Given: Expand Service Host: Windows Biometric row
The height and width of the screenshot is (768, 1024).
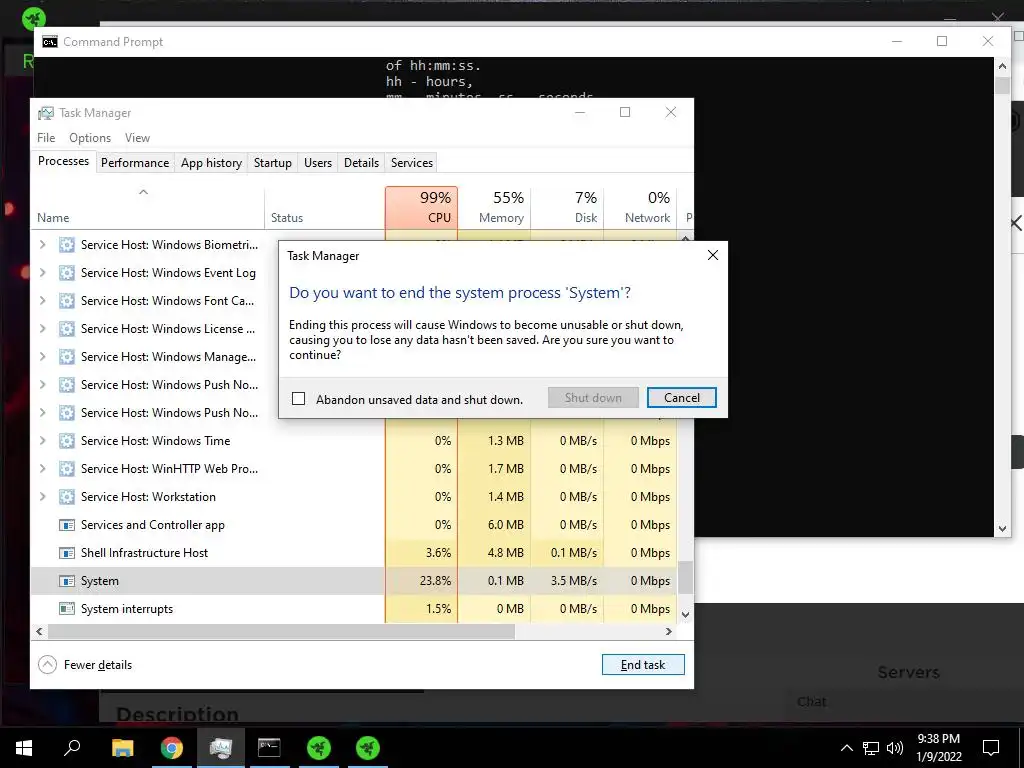Looking at the screenshot, I should [42, 245].
